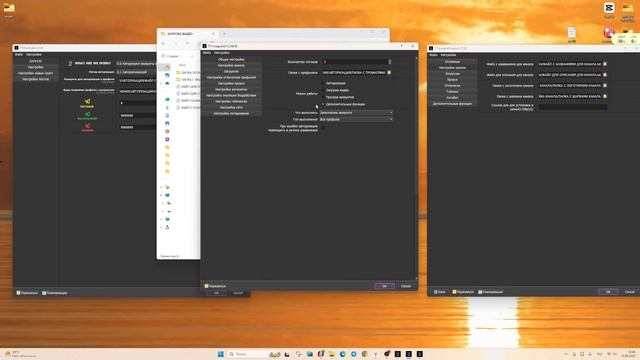This screenshot has width=640, height=360.
Task: Open Настройки menu in the right window
Action: pos(448,55)
